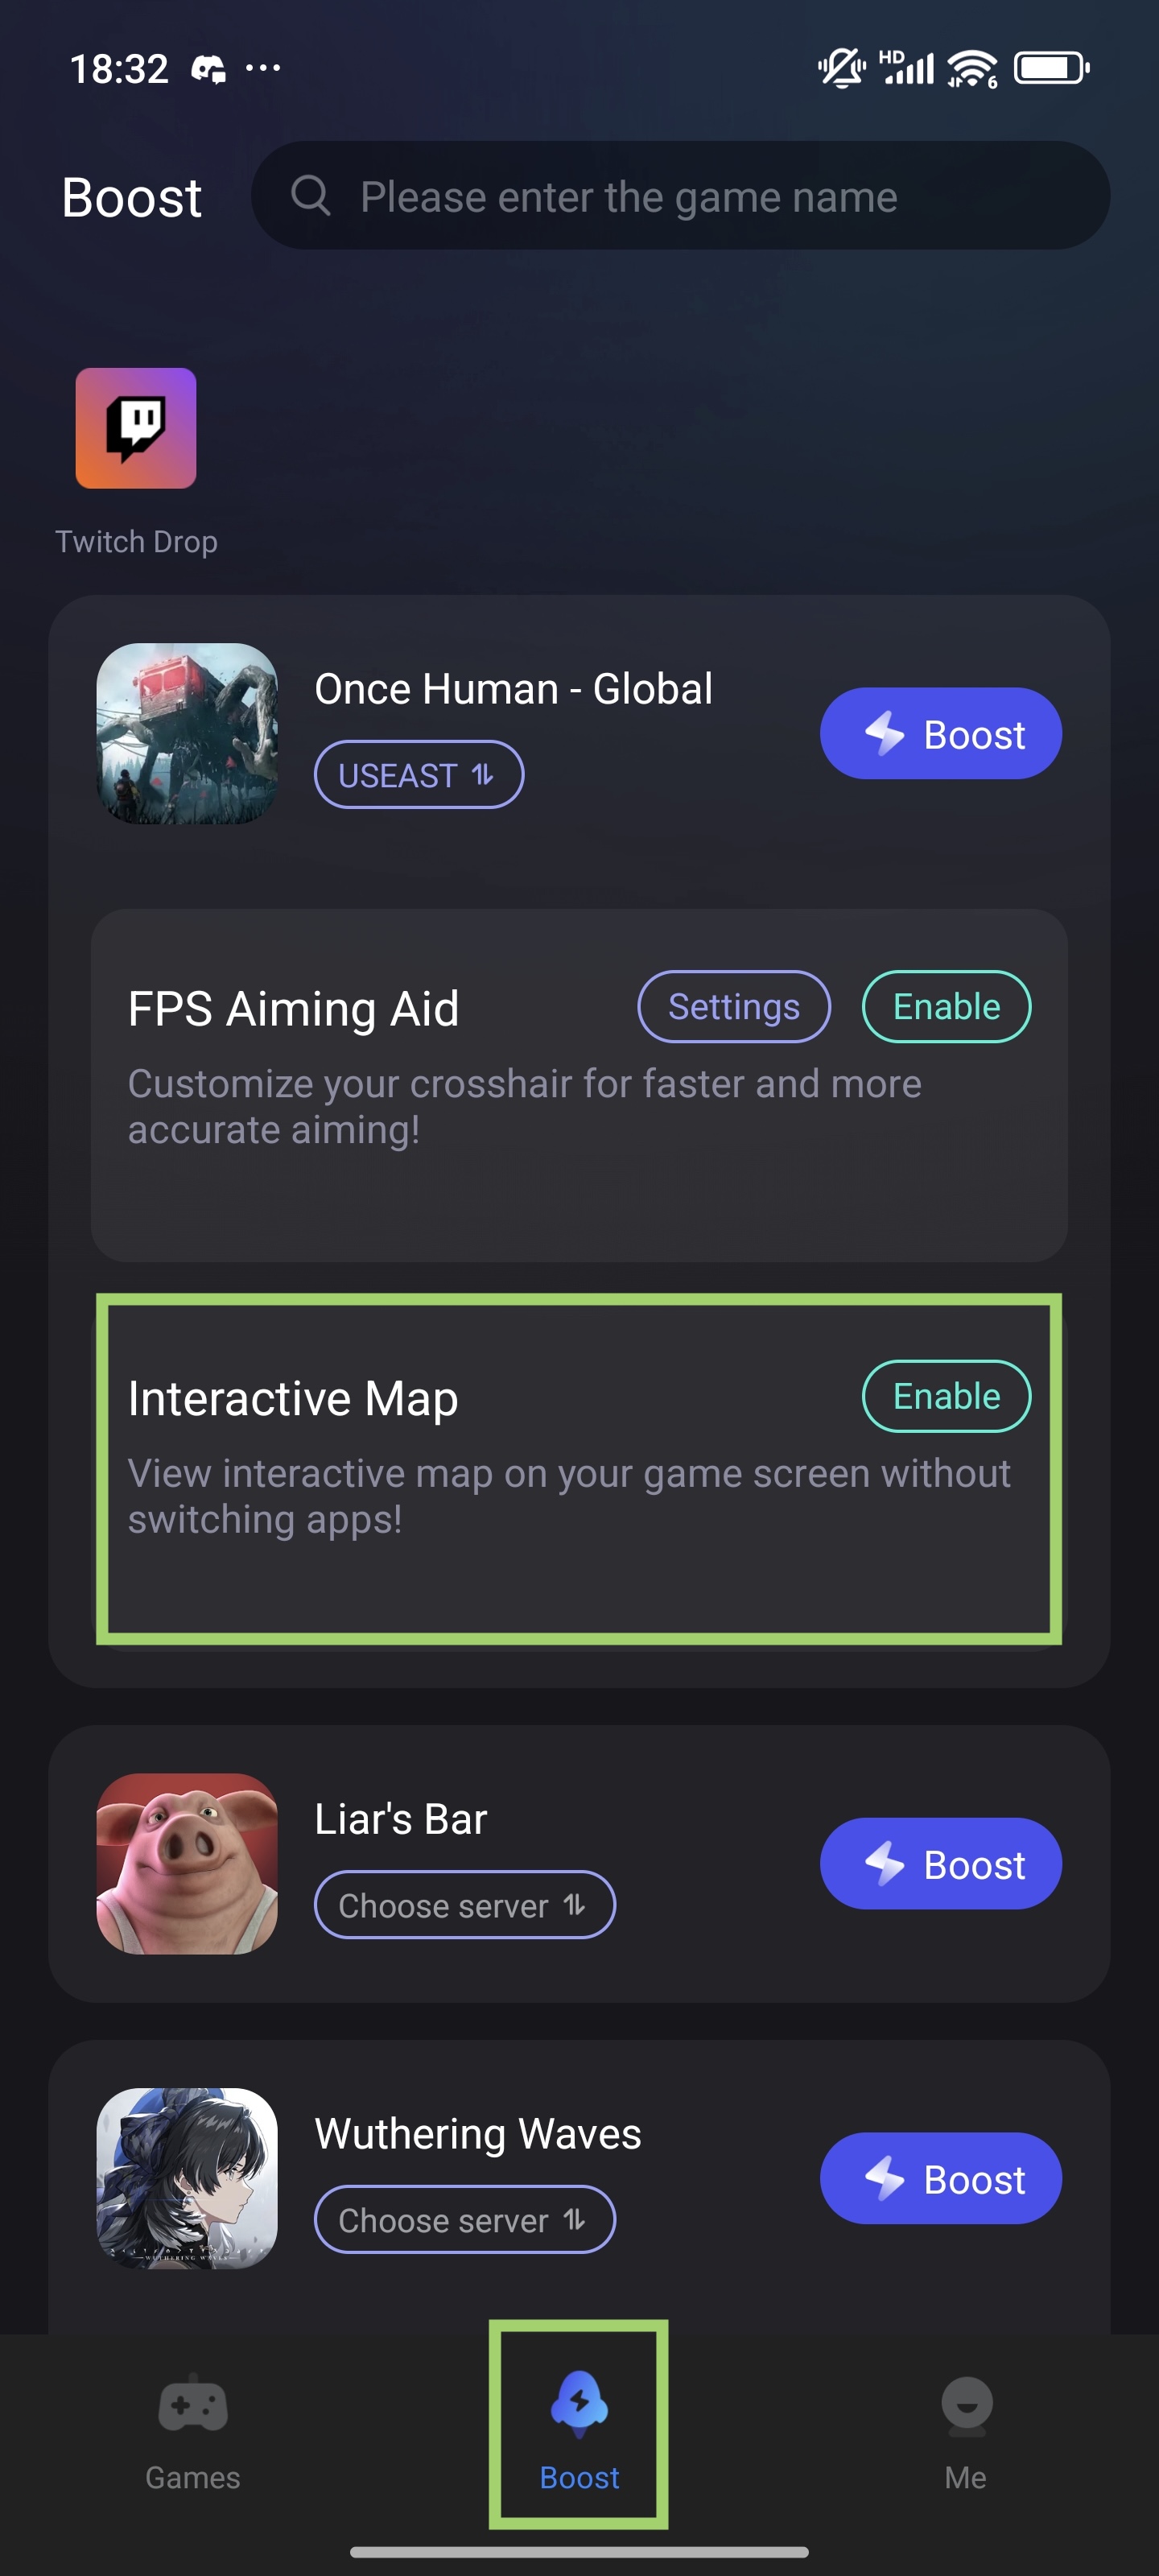Viewport: 1159px width, 2576px height.
Task: Open the Twitch Drop icon
Action: point(136,428)
